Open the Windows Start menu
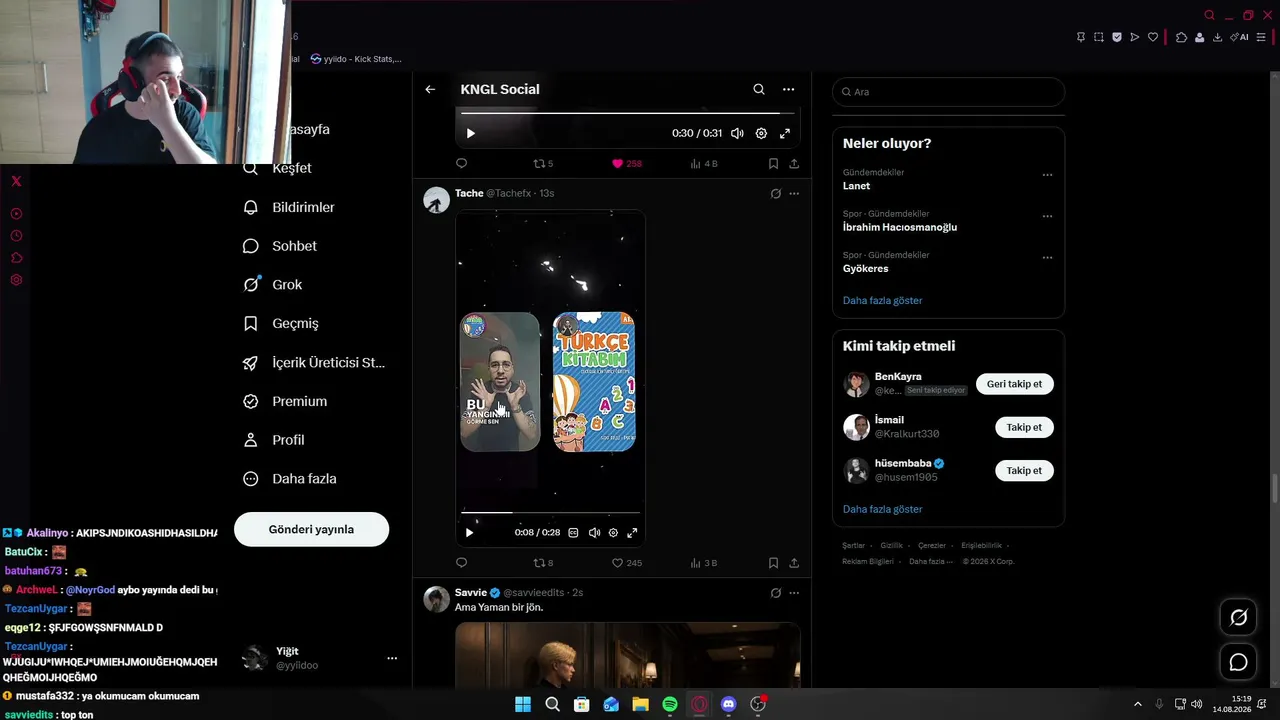This screenshot has width=1280, height=720. pyautogui.click(x=523, y=705)
